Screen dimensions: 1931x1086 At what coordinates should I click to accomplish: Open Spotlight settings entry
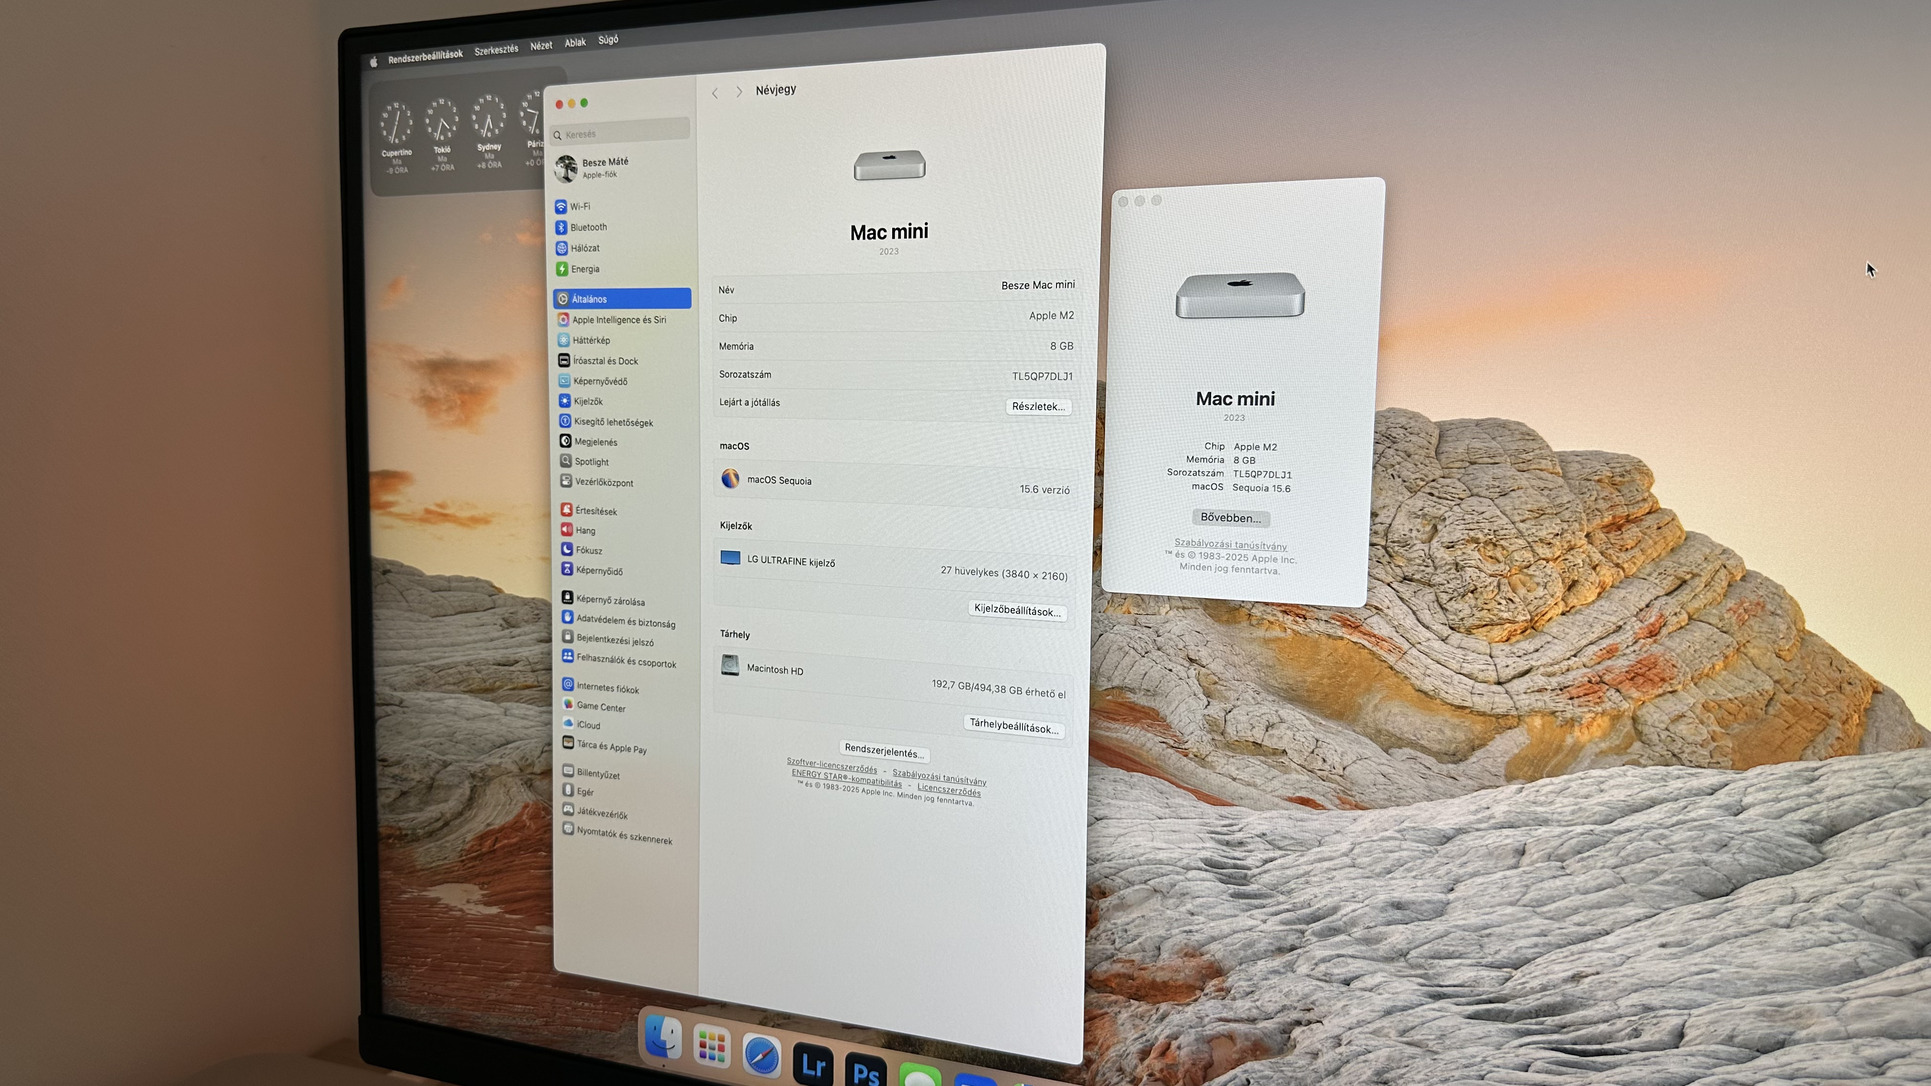pos(591,462)
